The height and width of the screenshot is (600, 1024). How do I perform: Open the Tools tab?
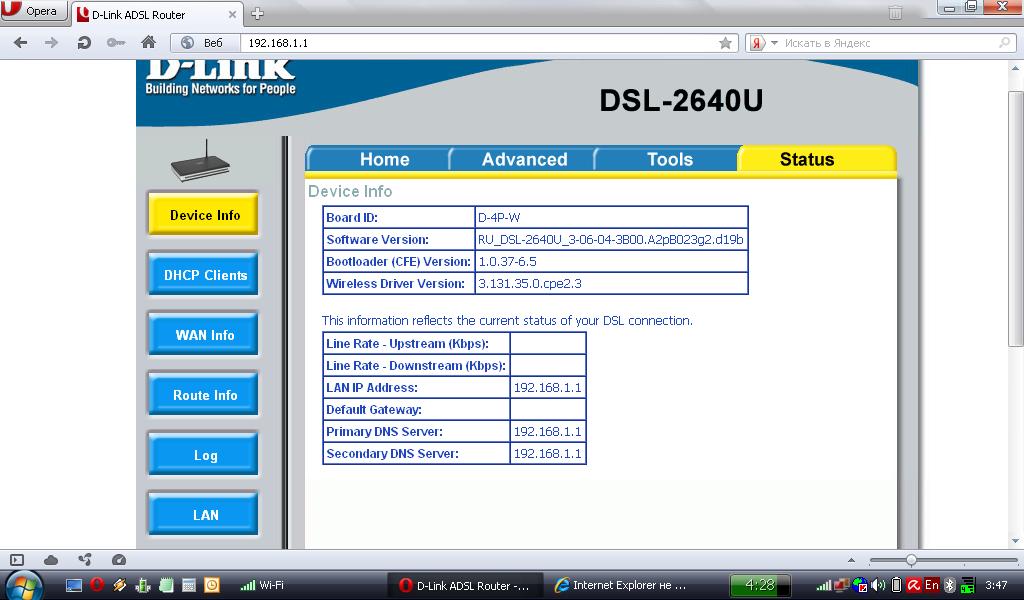tap(669, 159)
